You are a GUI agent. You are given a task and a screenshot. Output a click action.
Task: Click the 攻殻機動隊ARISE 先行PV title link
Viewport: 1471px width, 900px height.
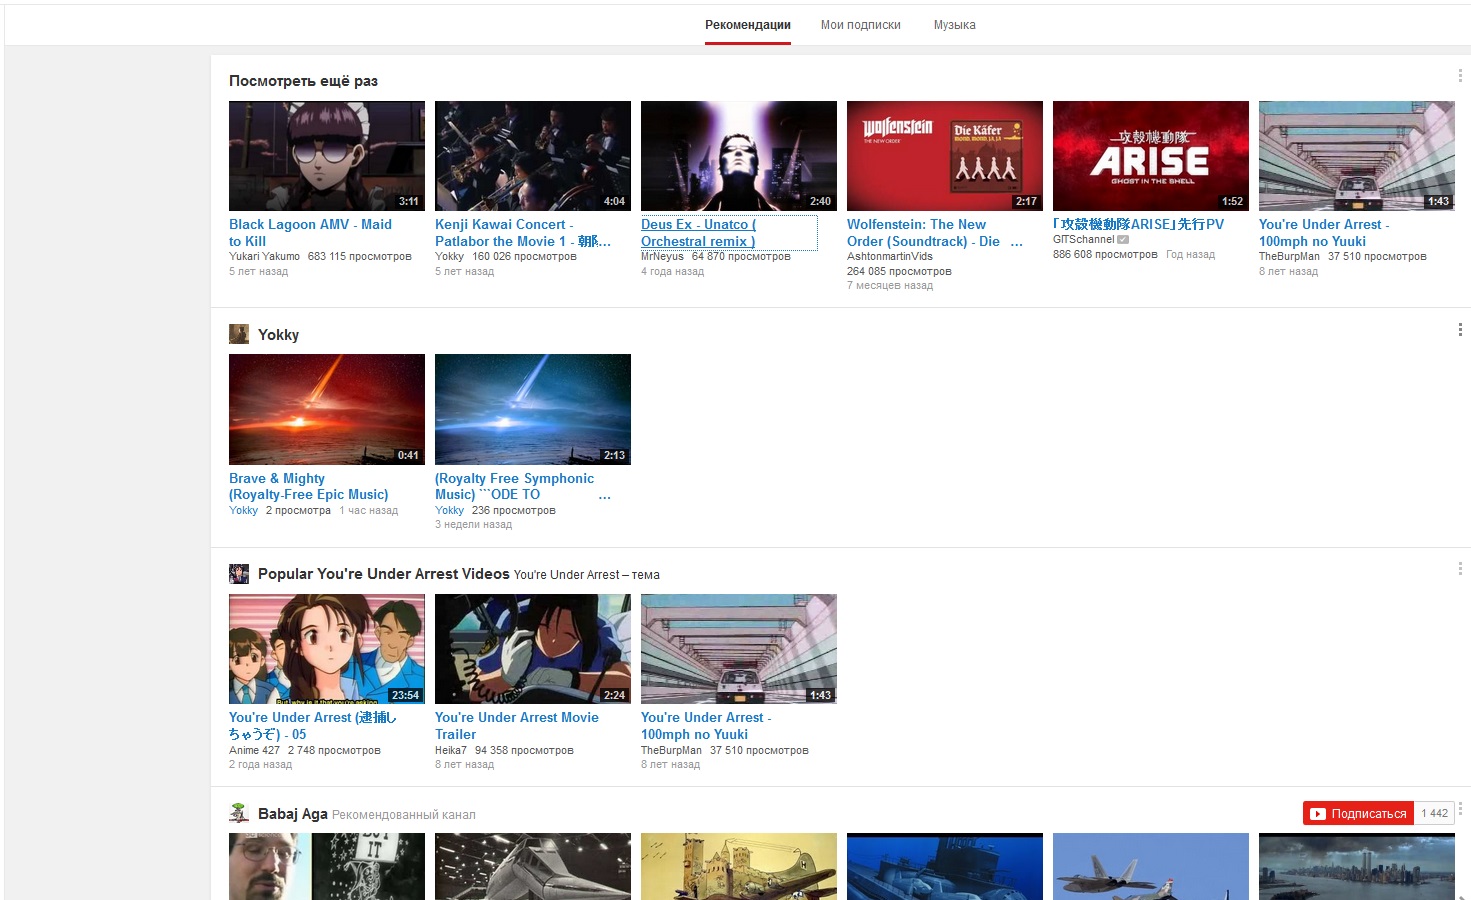click(1138, 224)
